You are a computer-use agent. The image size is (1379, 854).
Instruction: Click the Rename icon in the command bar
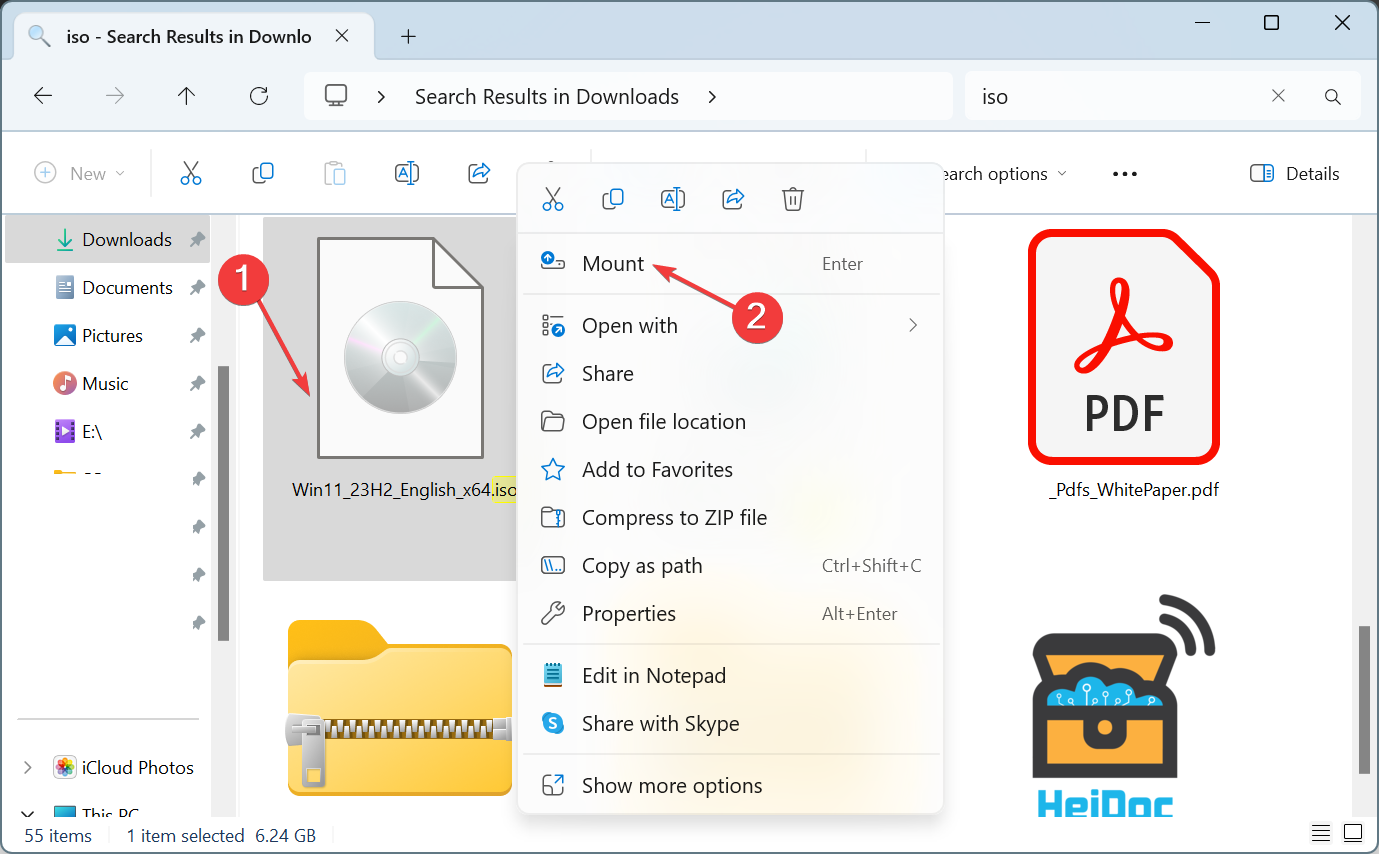(407, 173)
